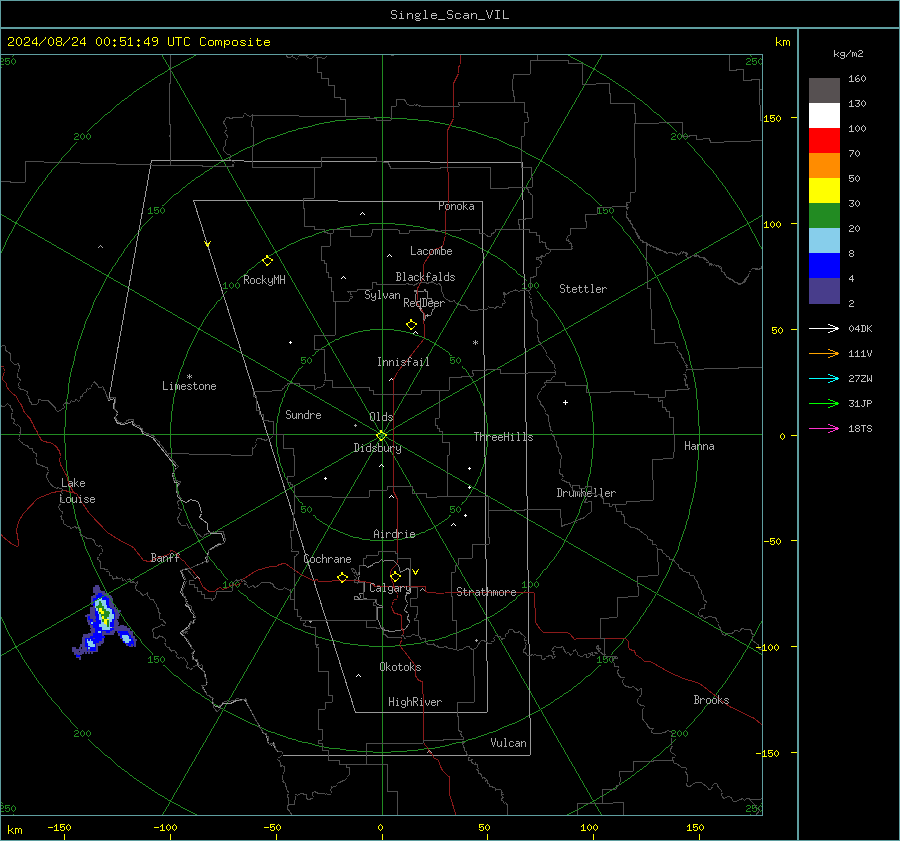Image resolution: width=900 pixels, height=841 pixels.
Task: Click the Banff town label
Action: point(165,557)
